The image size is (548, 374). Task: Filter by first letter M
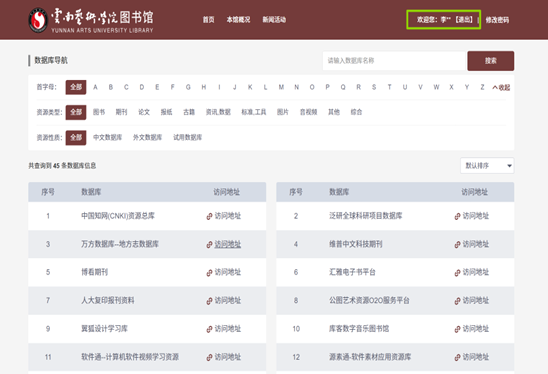point(281,87)
